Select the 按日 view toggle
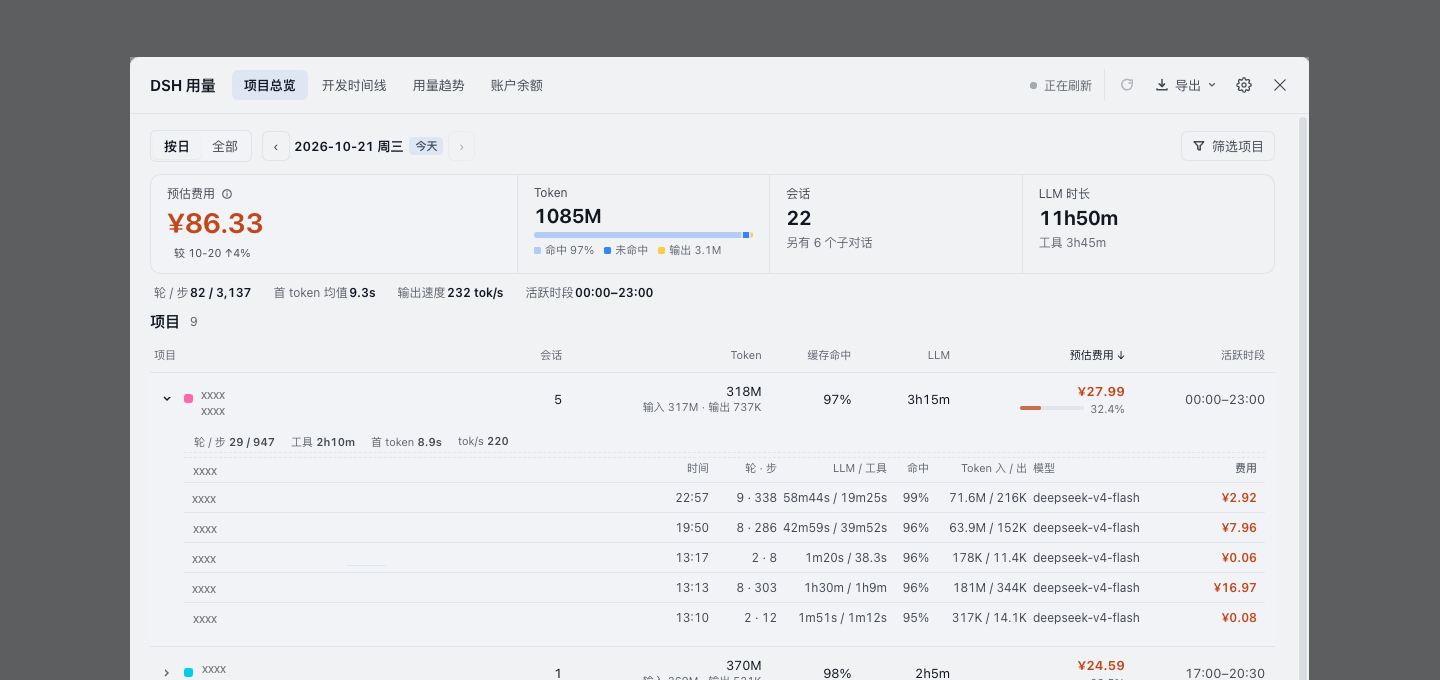Image resolution: width=1440 pixels, height=680 pixels. 177,146
